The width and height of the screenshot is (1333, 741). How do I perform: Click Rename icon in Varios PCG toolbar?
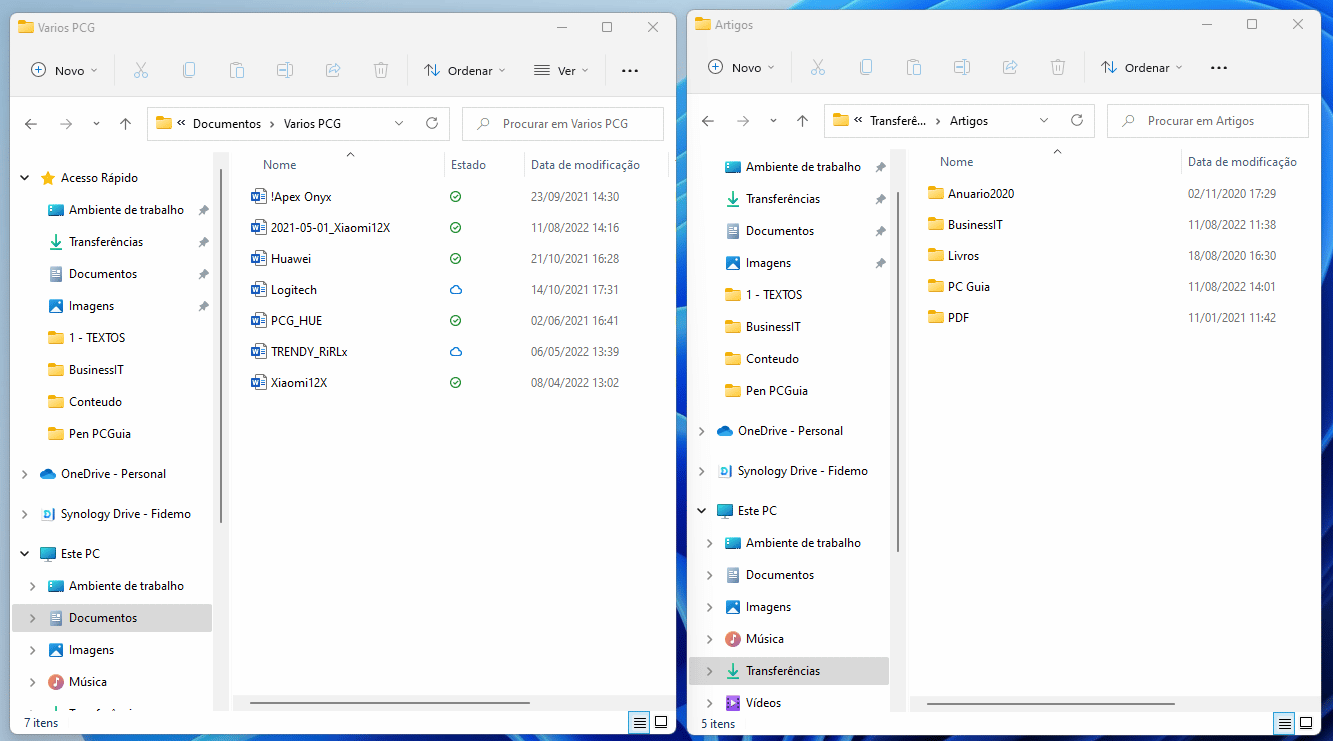(285, 70)
